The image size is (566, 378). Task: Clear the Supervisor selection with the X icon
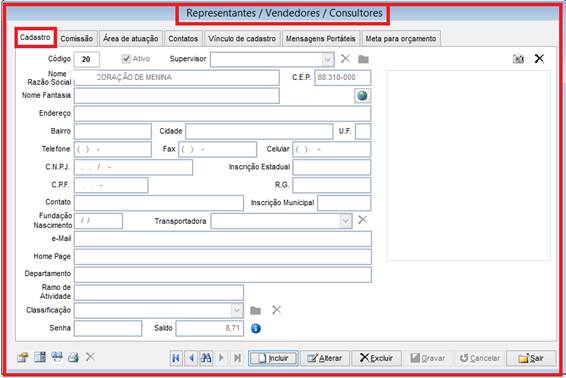coord(345,58)
